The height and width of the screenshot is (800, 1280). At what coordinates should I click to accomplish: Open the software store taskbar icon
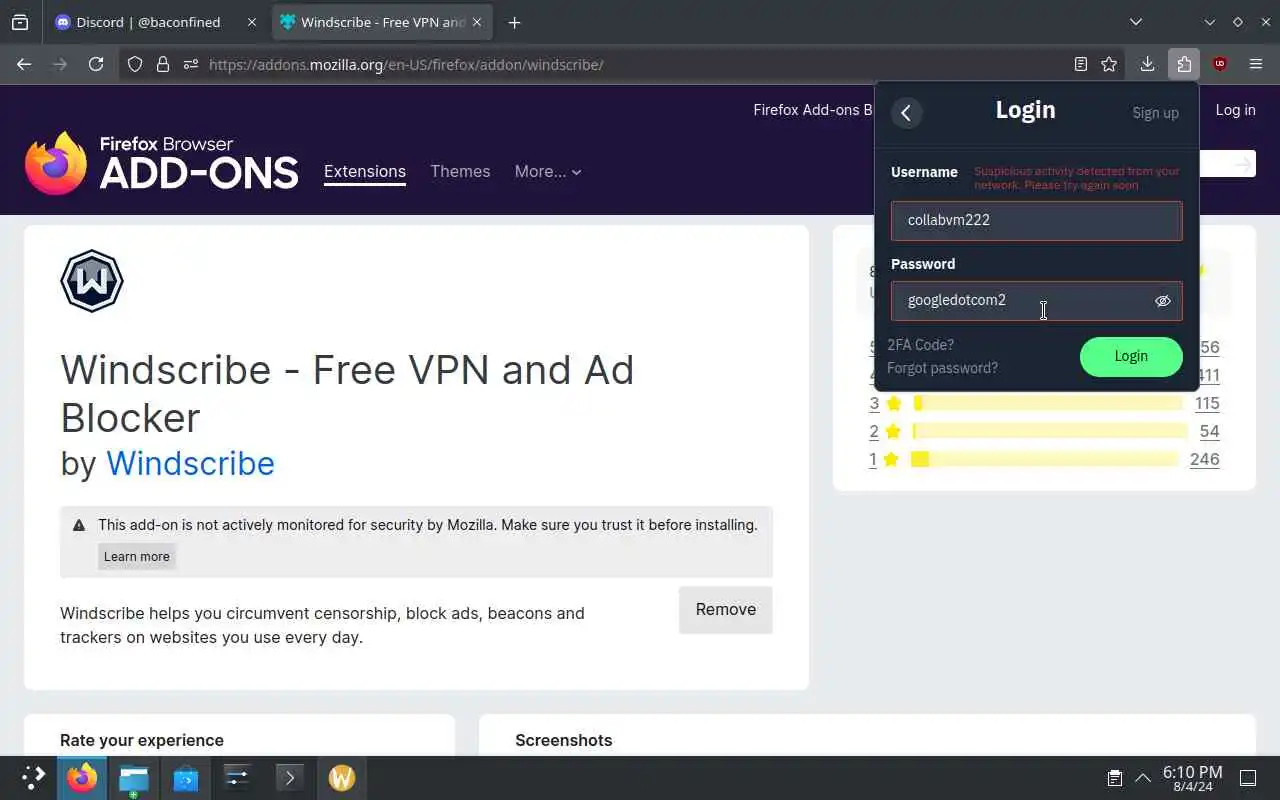point(186,778)
